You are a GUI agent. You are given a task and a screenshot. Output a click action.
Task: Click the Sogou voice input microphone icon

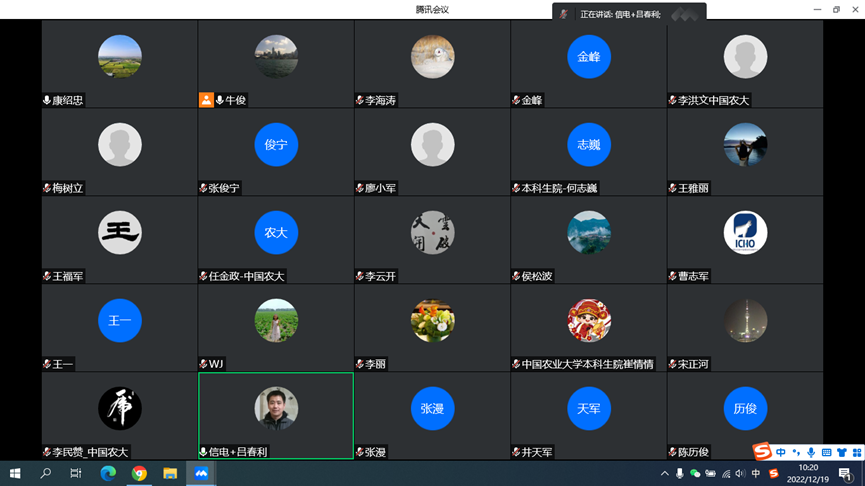(811, 452)
